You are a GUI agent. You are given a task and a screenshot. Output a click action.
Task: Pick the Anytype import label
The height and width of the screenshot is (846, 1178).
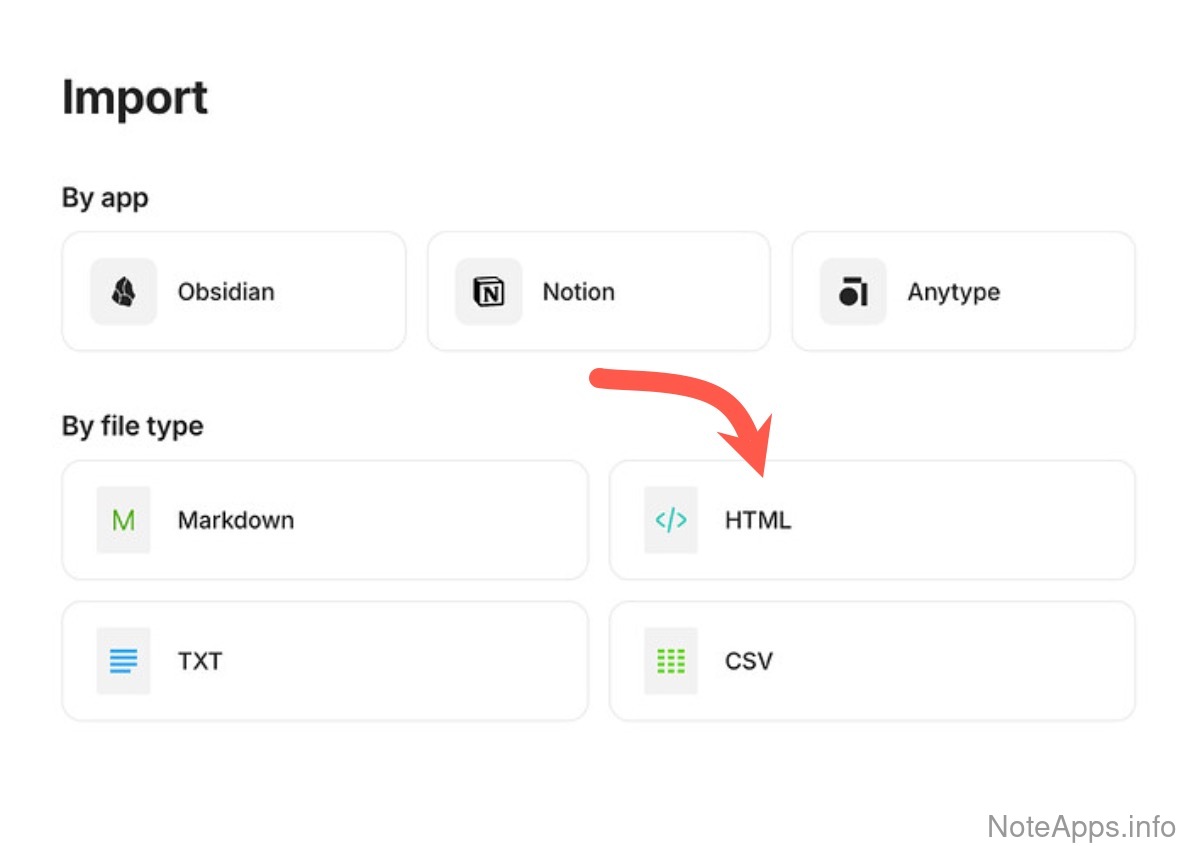[953, 292]
